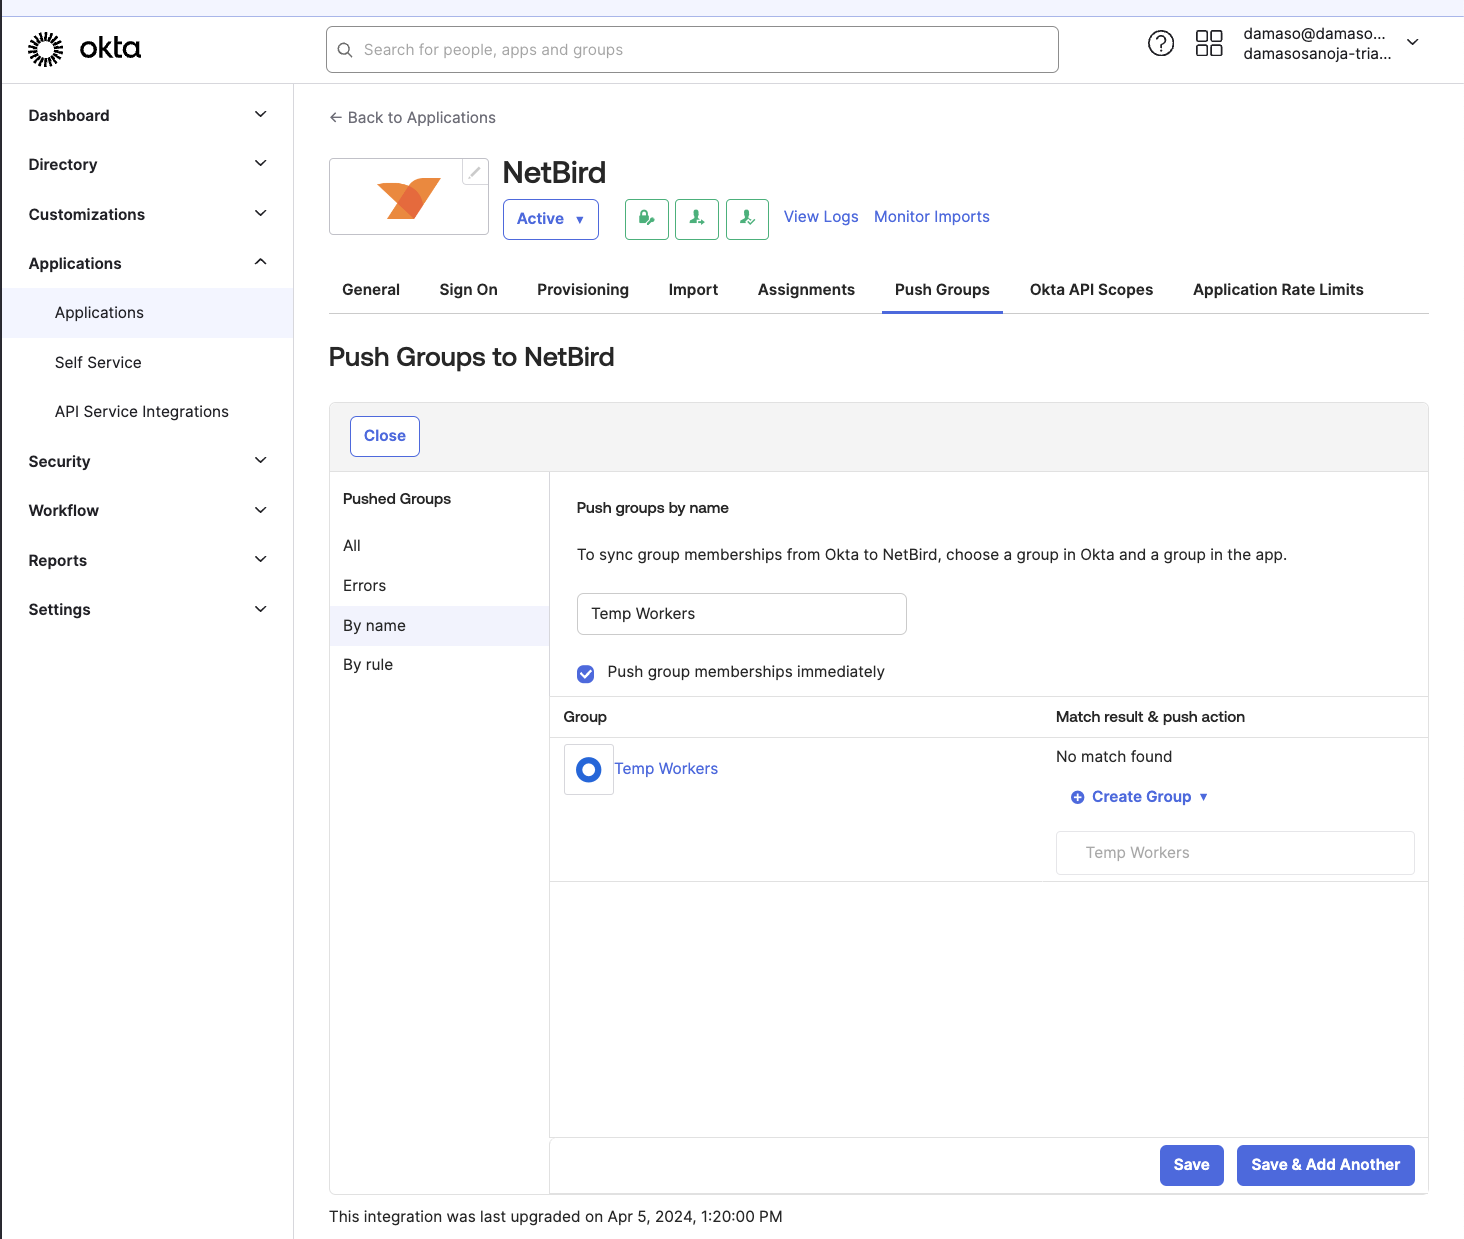Open View Logs
This screenshot has width=1464, height=1239.
(820, 216)
